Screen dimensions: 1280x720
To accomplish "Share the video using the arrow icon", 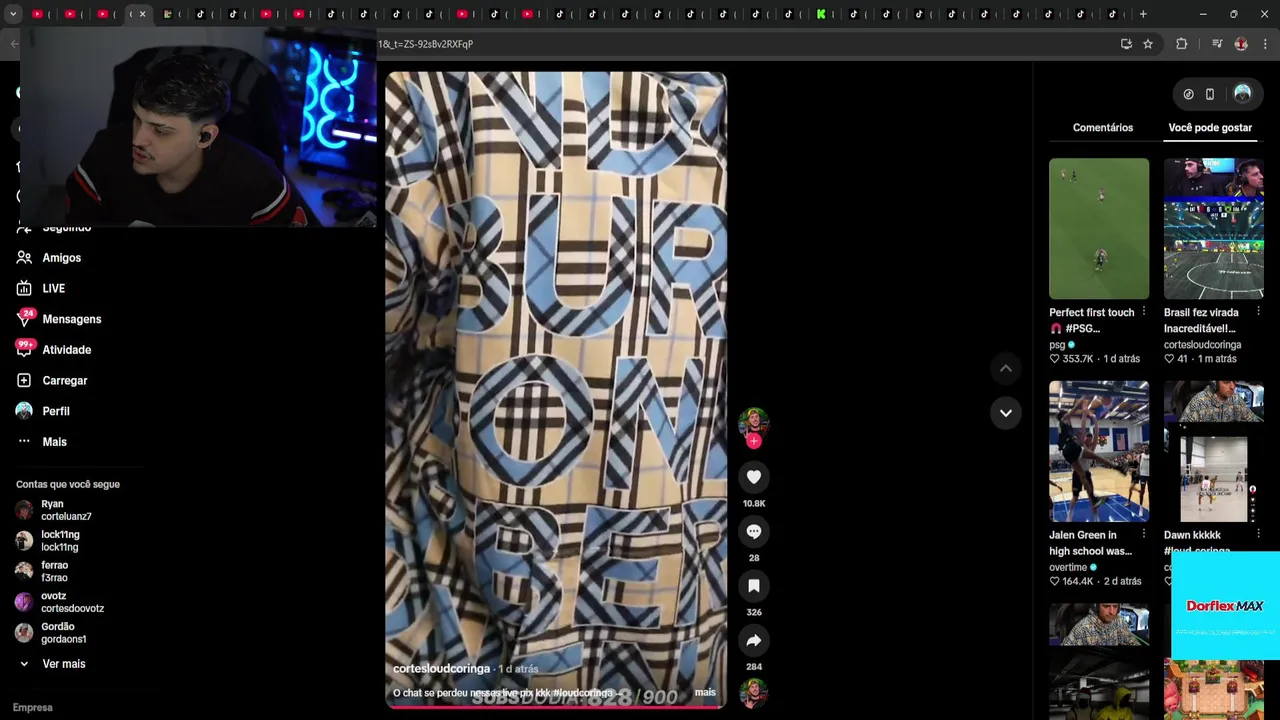I will tap(754, 640).
